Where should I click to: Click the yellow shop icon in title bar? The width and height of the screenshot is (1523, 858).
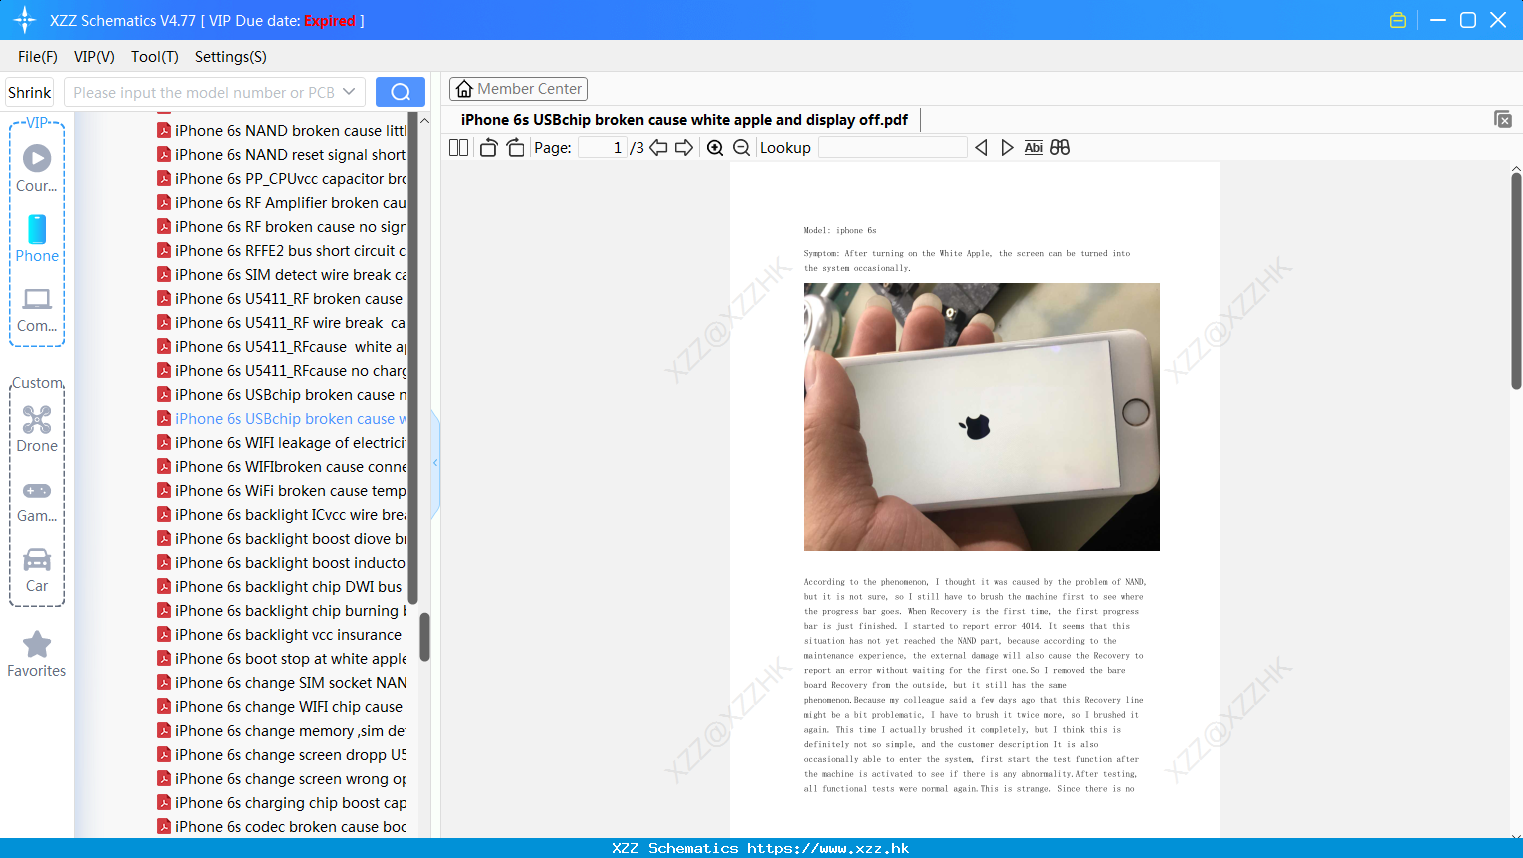pyautogui.click(x=1398, y=20)
